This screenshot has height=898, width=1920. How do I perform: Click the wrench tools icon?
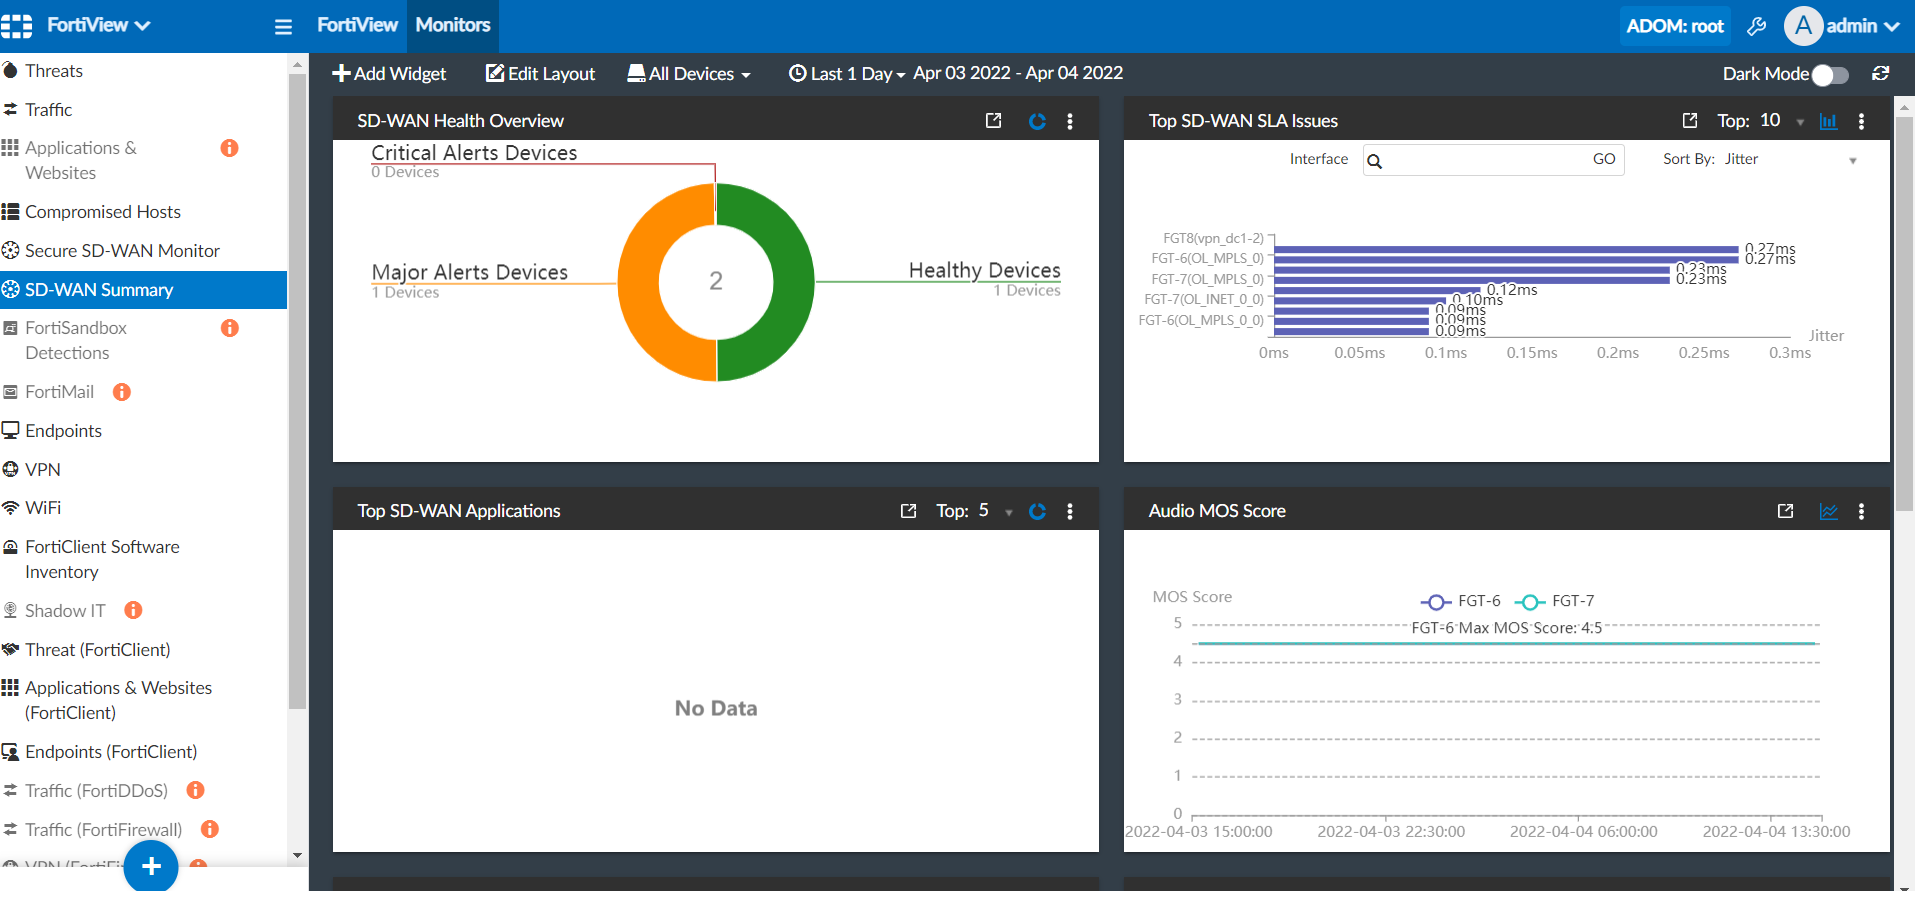click(1757, 26)
